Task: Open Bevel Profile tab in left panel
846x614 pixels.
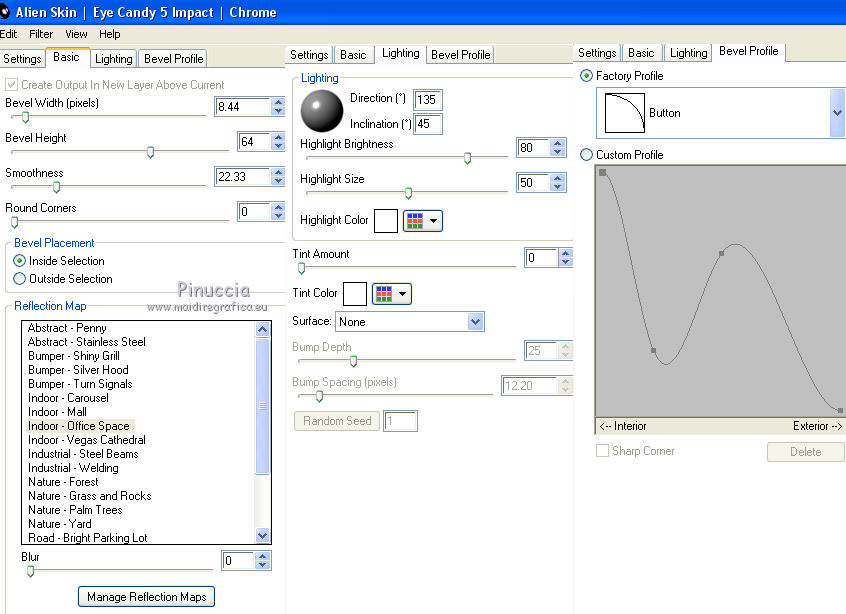Action: 173,59
